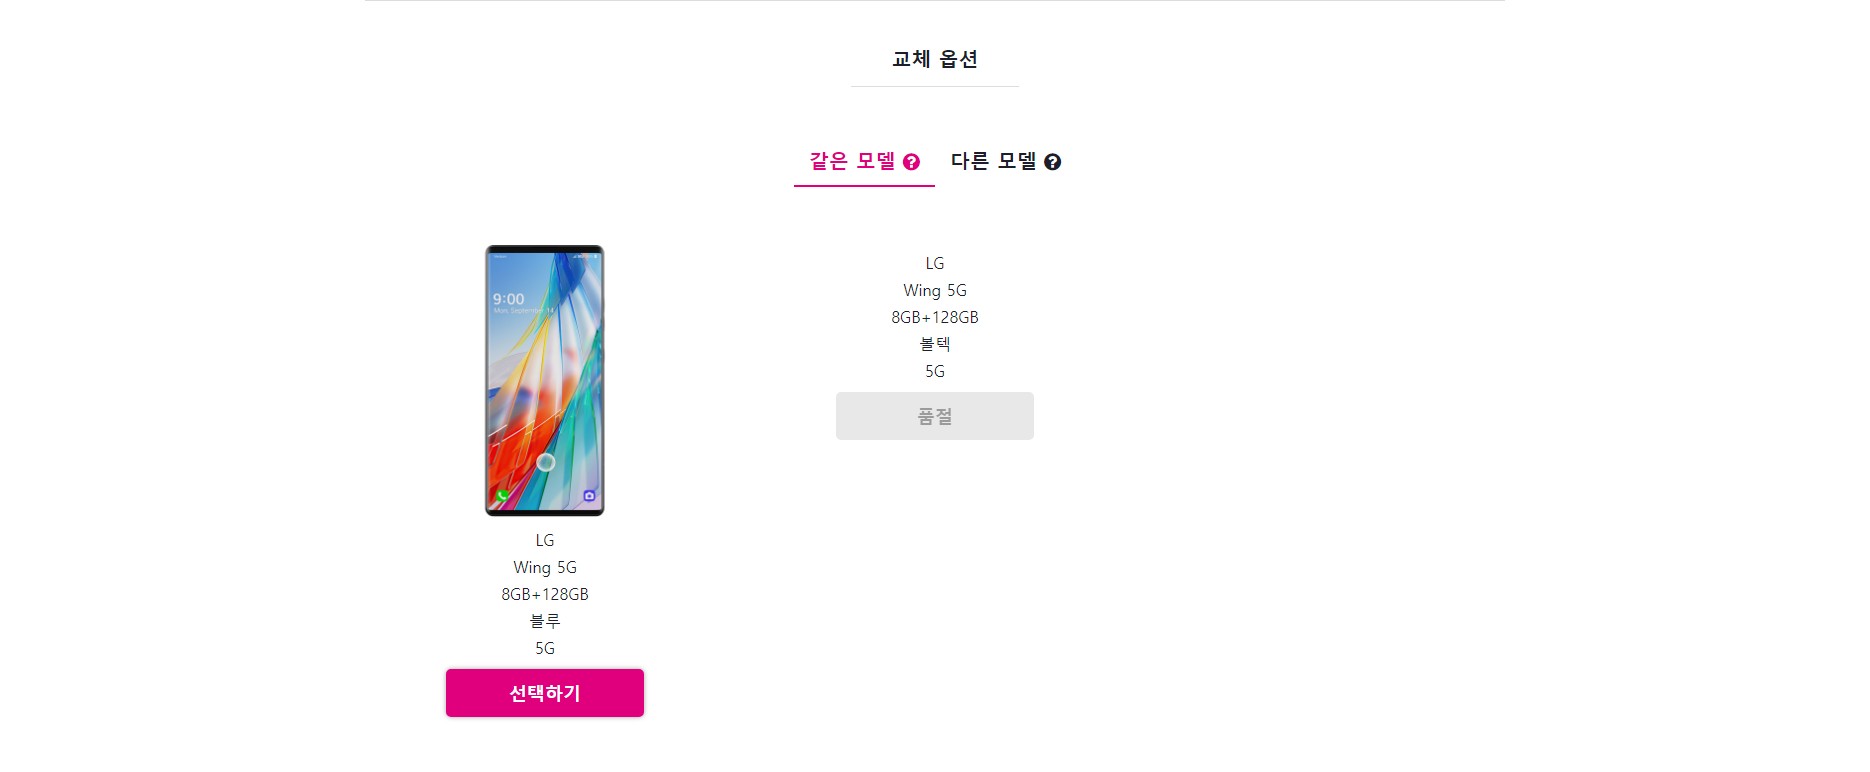Viewport: 1870px width, 772px height.
Task: Open help icon beside 같은 모델
Action: [911, 162]
